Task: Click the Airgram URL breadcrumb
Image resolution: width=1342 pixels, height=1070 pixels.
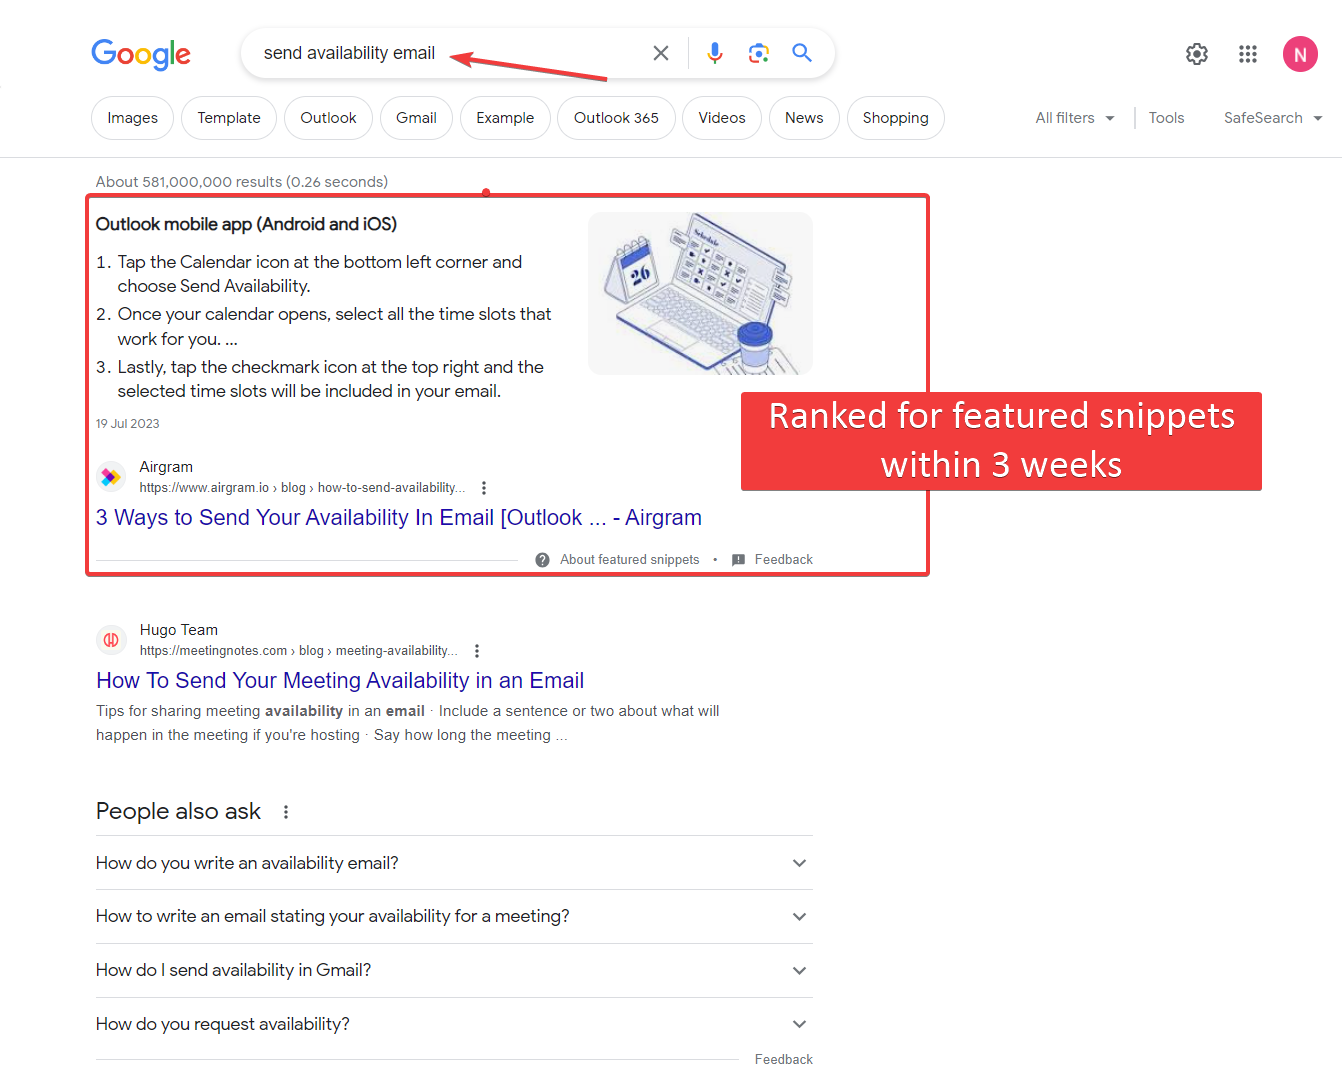Action: (x=302, y=488)
